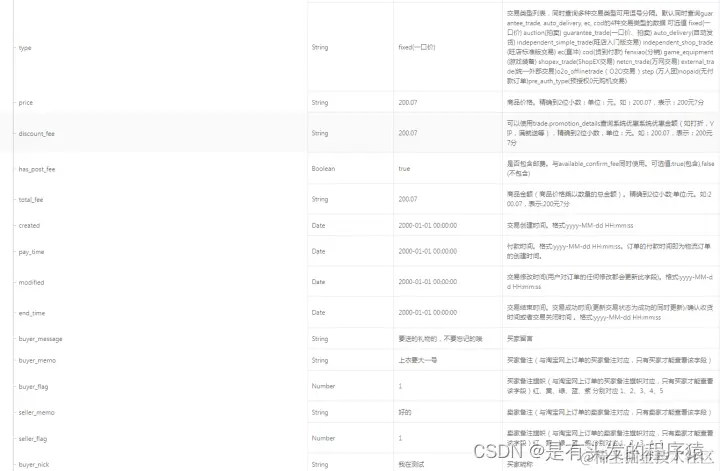Click 'String' data type in buyer_nick row

tap(320, 465)
